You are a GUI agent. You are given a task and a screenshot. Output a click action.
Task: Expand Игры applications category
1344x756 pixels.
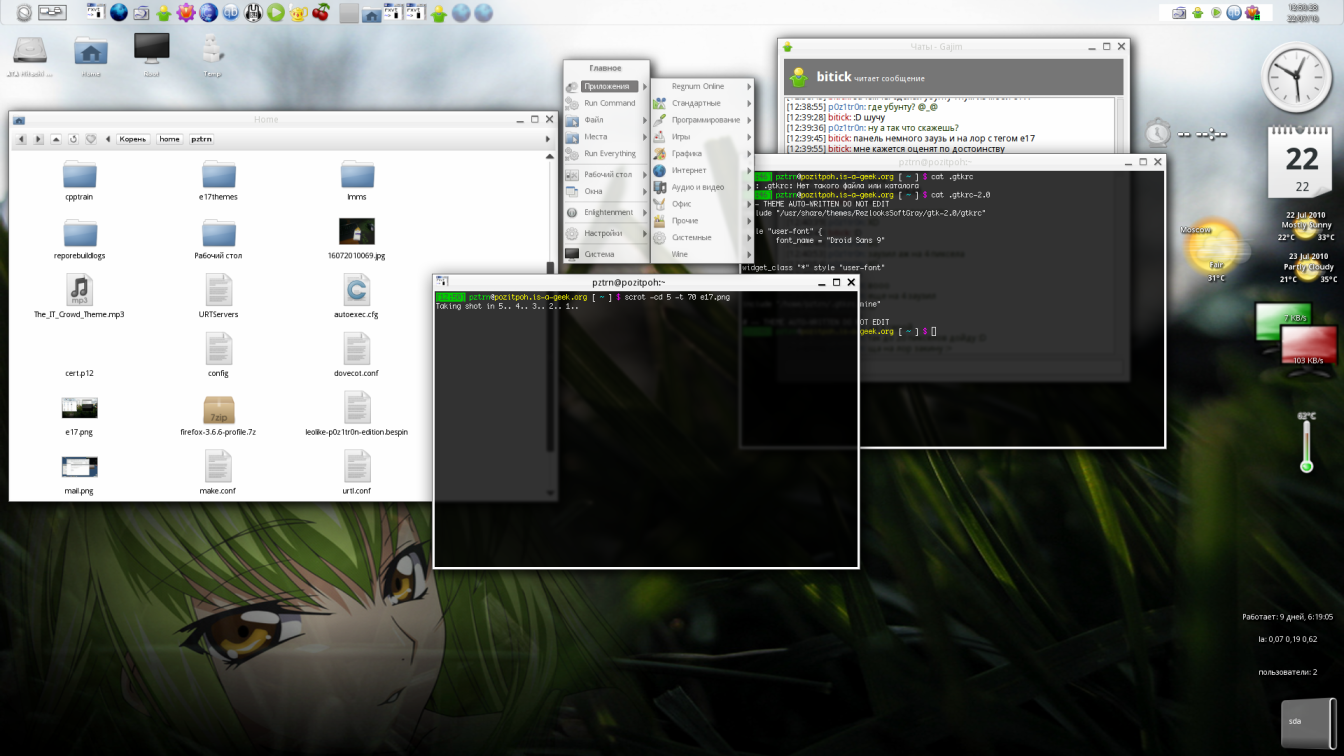[x=703, y=137]
